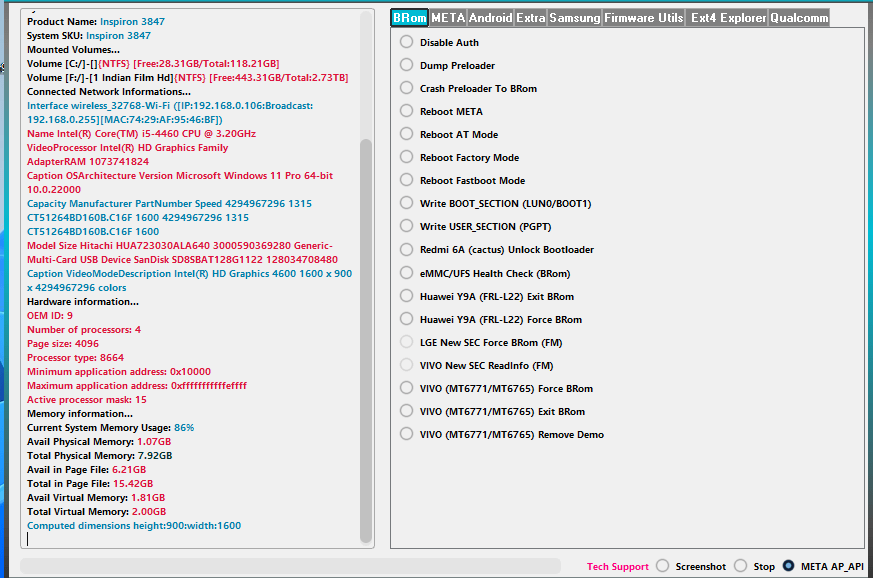
Task: Select VIVO (MT6771/MT6765) Remove Demo
Action: [x=407, y=434]
